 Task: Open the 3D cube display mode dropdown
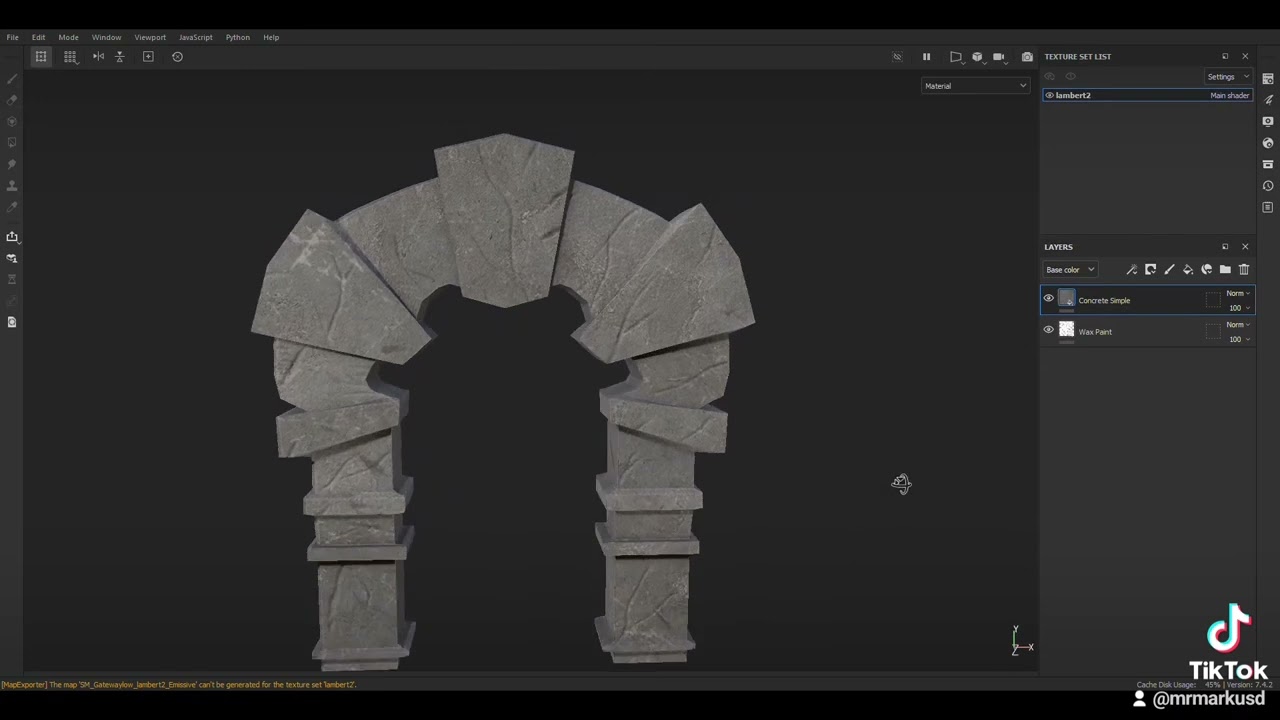[978, 57]
